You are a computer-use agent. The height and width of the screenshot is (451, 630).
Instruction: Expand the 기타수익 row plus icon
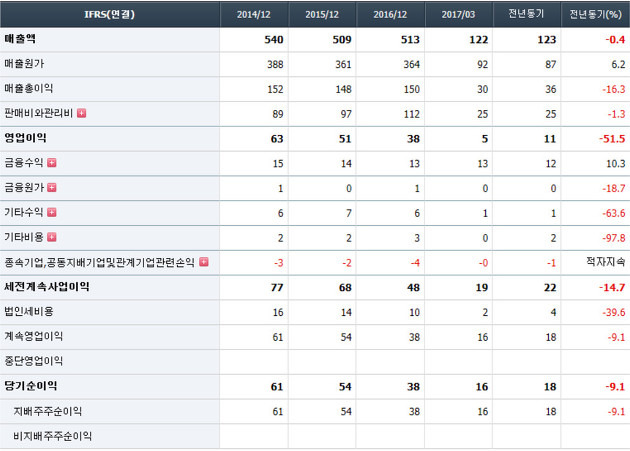[52, 212]
